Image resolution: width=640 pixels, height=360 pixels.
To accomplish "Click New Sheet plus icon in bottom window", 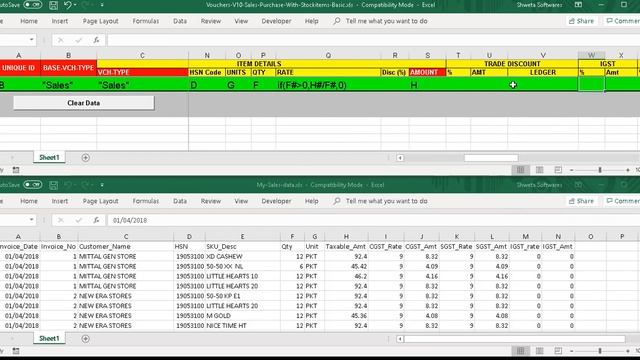I will (x=85, y=338).
